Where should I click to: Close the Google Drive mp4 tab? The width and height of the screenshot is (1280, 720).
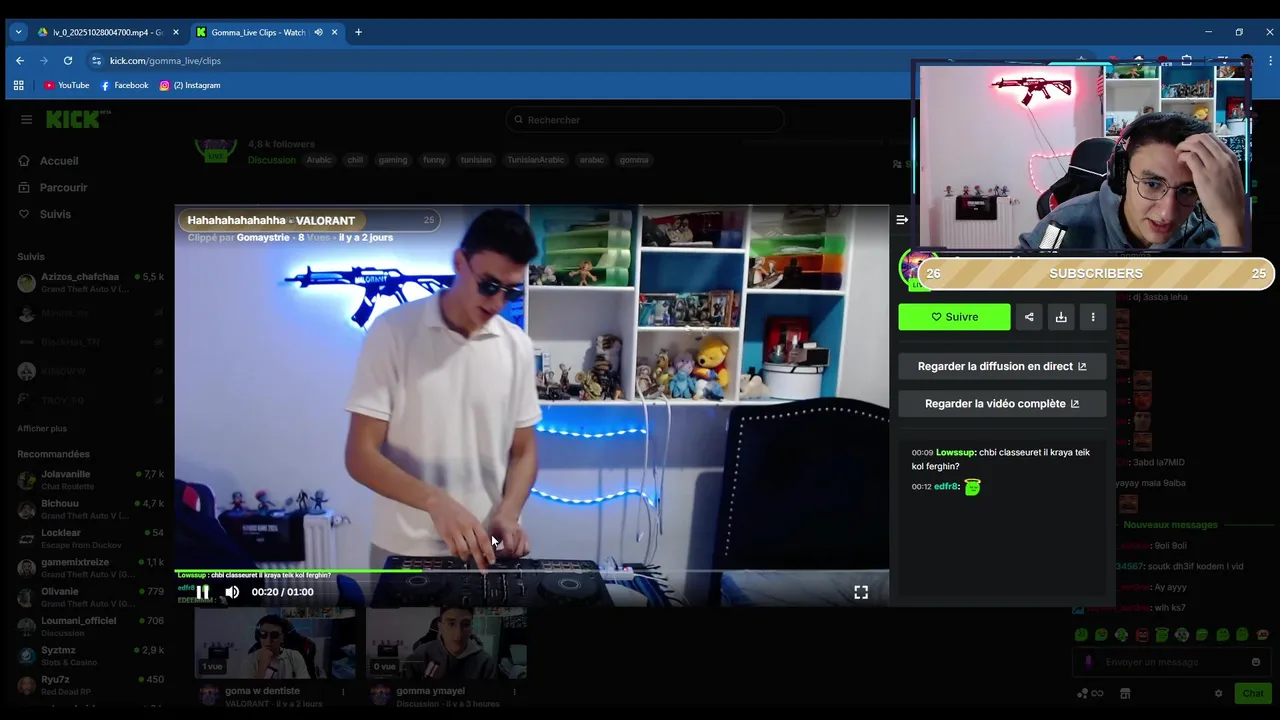(176, 32)
